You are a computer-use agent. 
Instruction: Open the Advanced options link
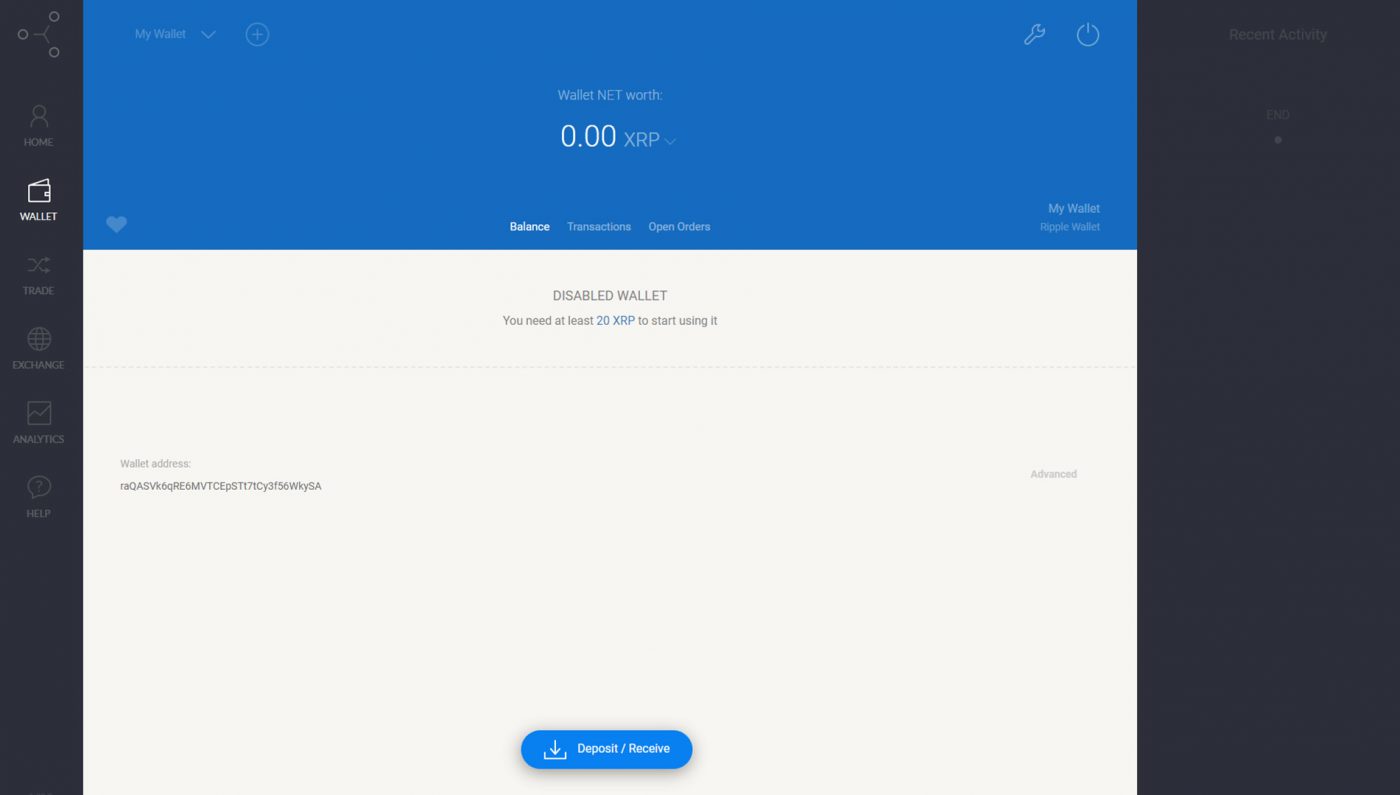coord(1053,474)
